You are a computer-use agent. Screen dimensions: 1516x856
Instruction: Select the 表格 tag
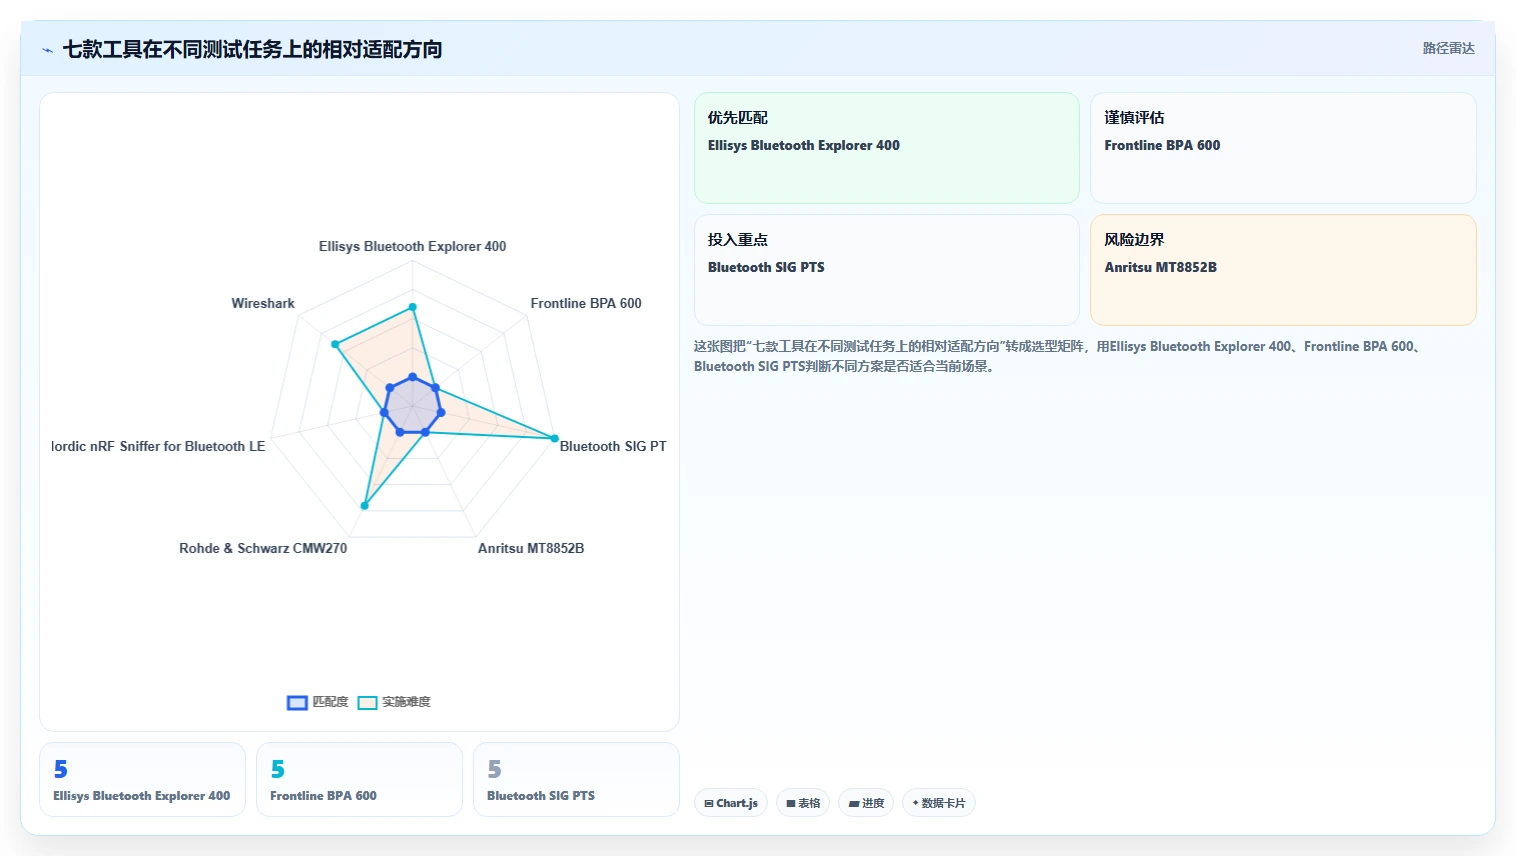tap(803, 803)
